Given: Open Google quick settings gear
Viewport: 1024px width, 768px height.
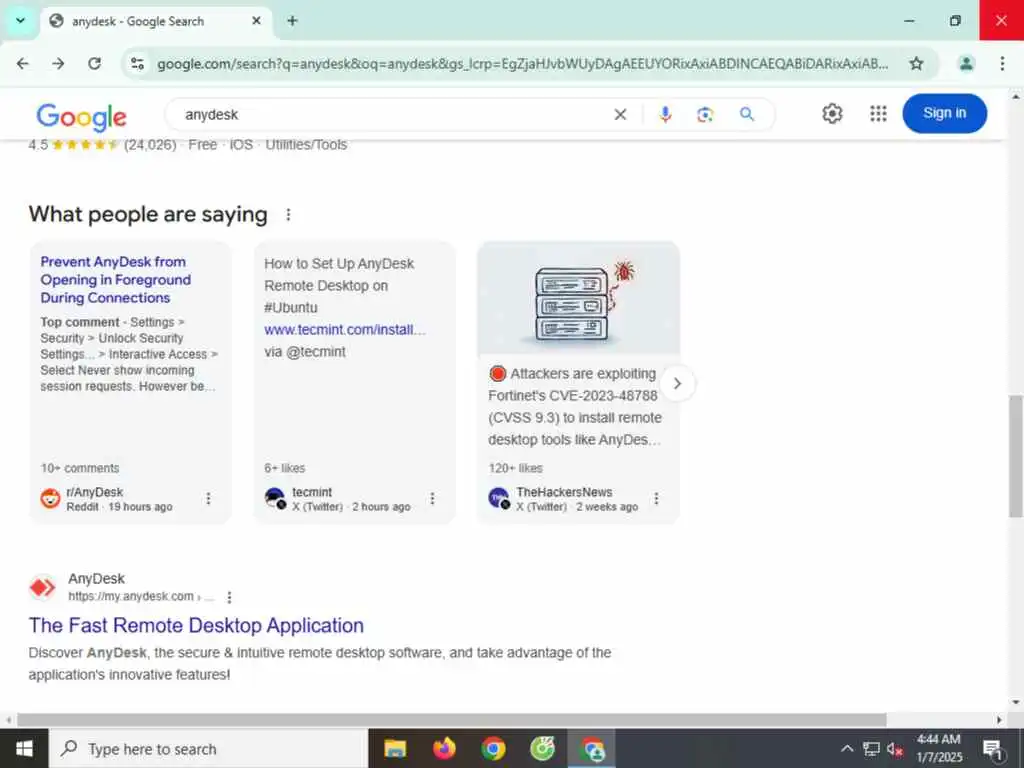Looking at the screenshot, I should tap(832, 114).
